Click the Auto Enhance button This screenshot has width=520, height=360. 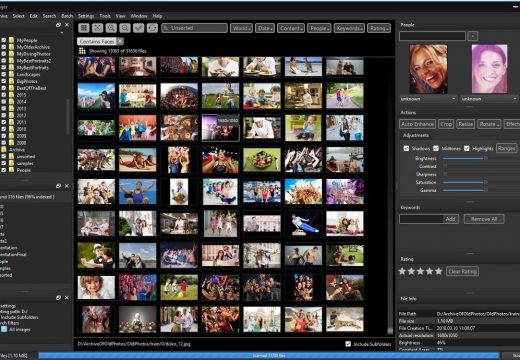coord(417,124)
